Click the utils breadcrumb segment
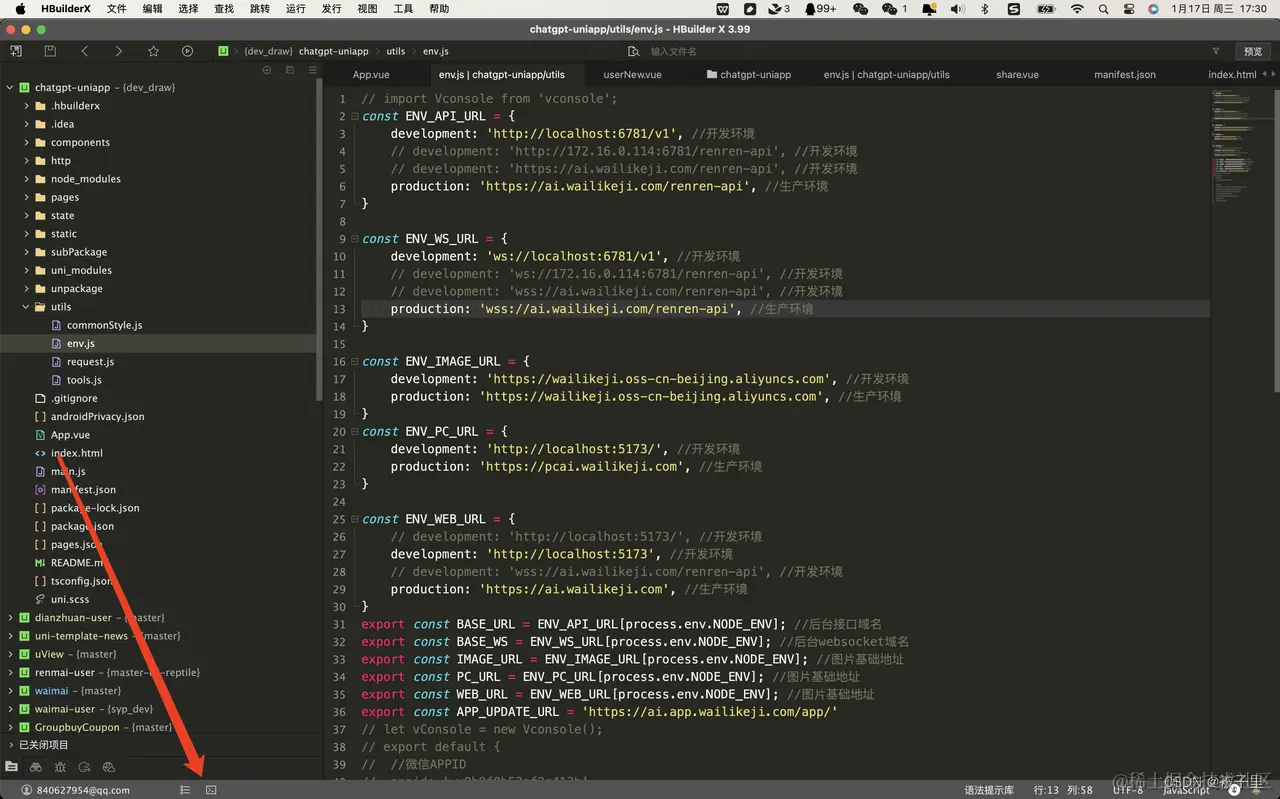 396,51
